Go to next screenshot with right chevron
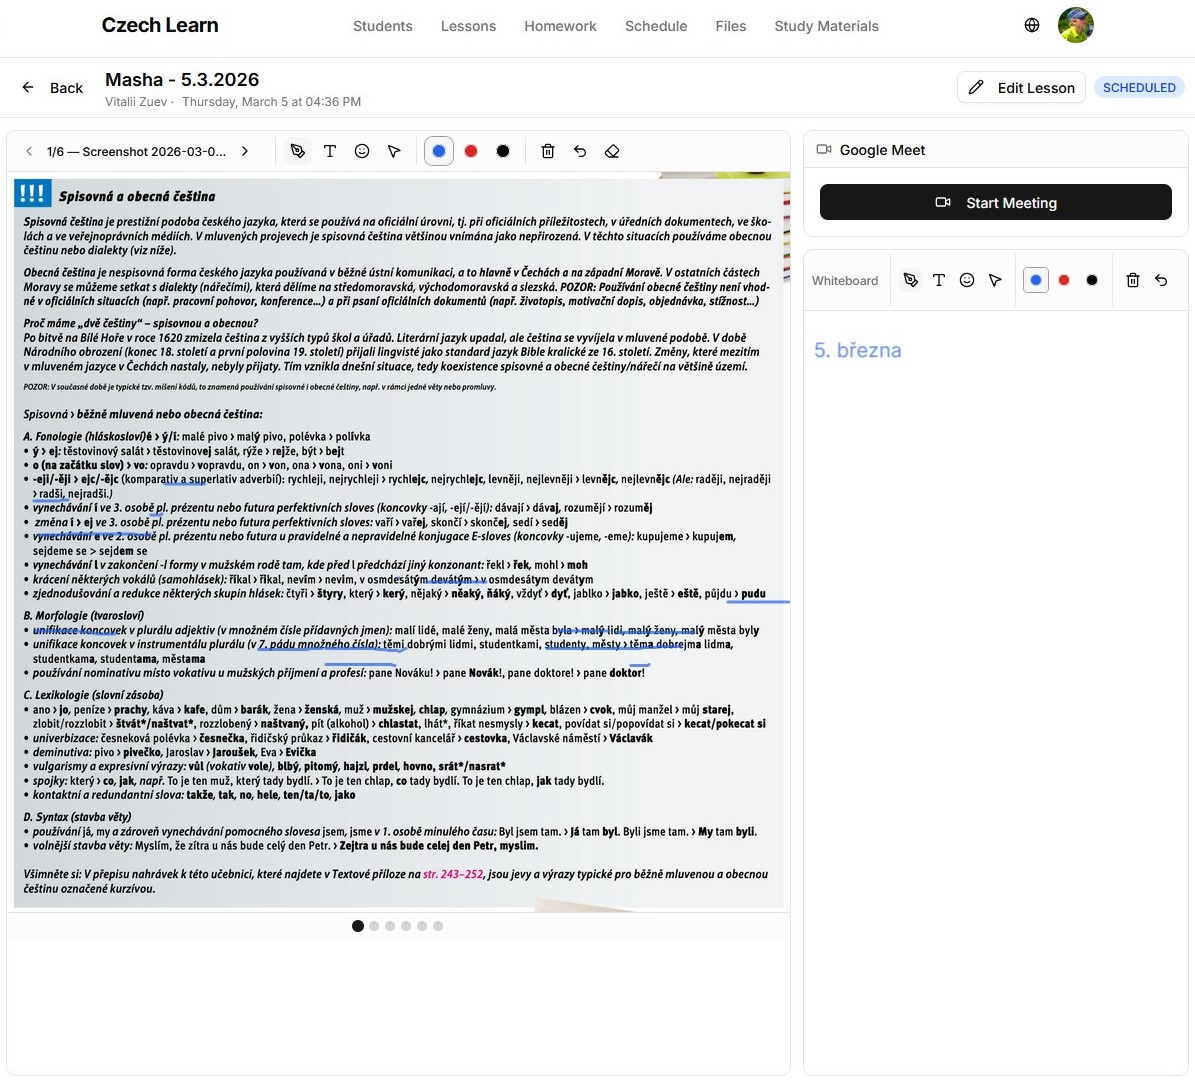Viewport: 1195px width, 1081px height. pos(245,151)
